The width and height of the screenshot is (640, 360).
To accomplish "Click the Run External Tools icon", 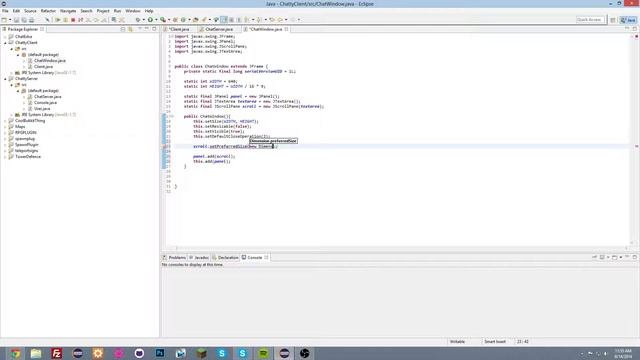I will (163, 20).
